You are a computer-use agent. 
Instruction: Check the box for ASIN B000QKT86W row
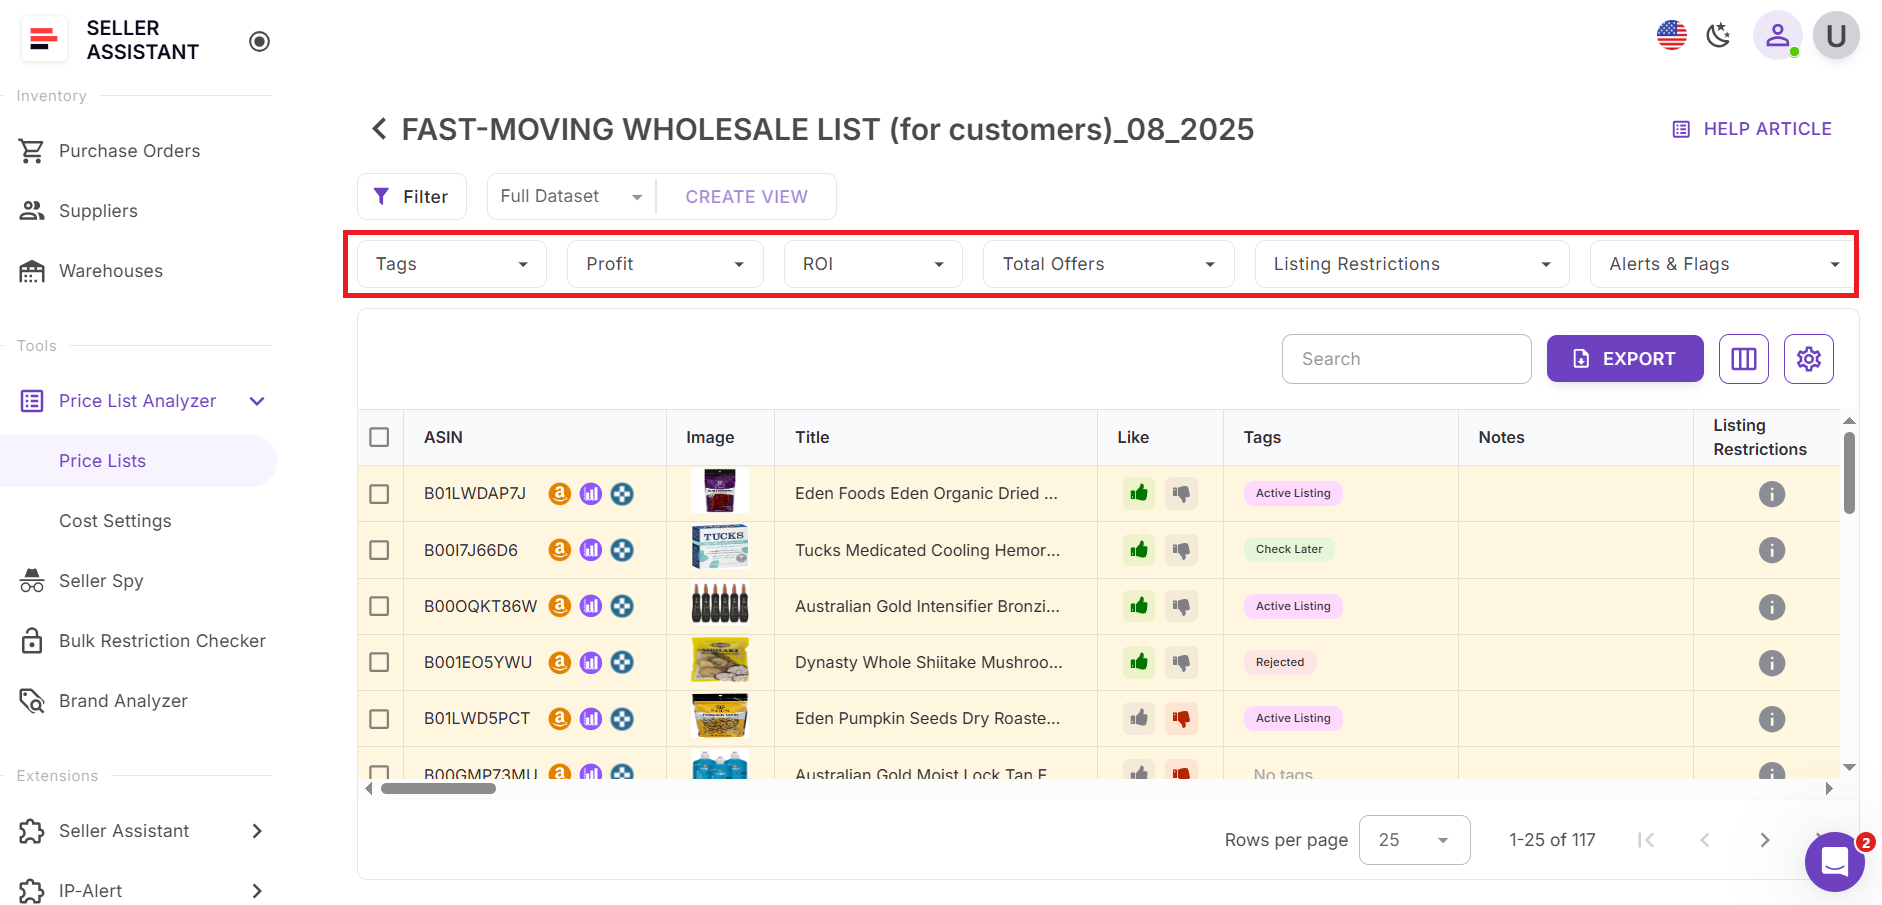click(x=379, y=606)
